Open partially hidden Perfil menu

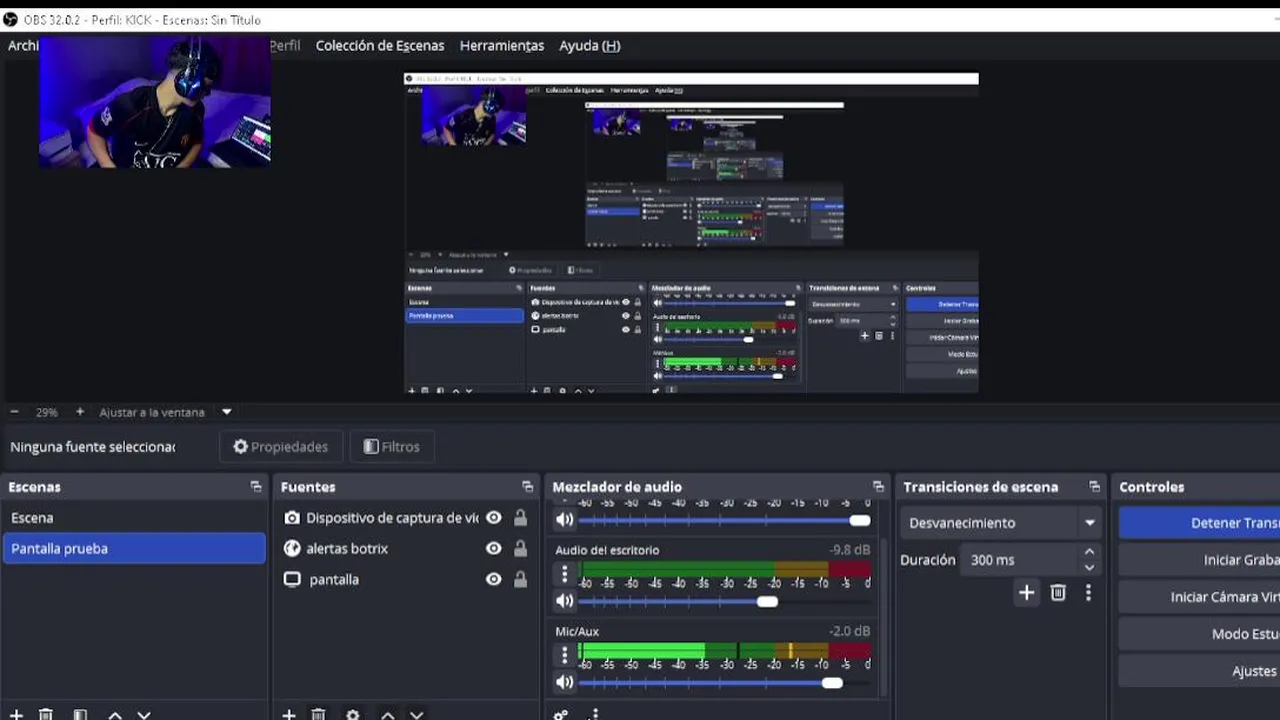[x=286, y=45]
